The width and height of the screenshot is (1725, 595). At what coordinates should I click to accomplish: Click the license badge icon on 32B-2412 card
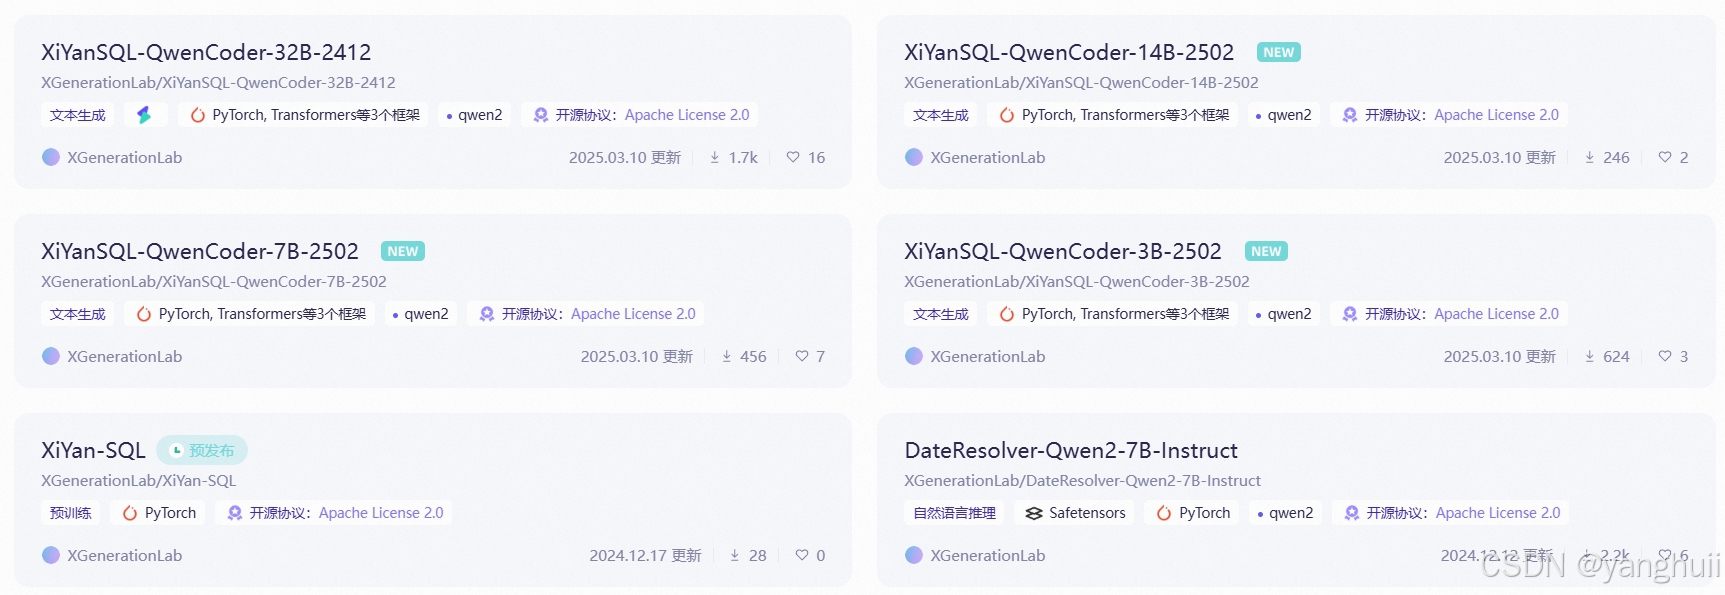pos(541,115)
